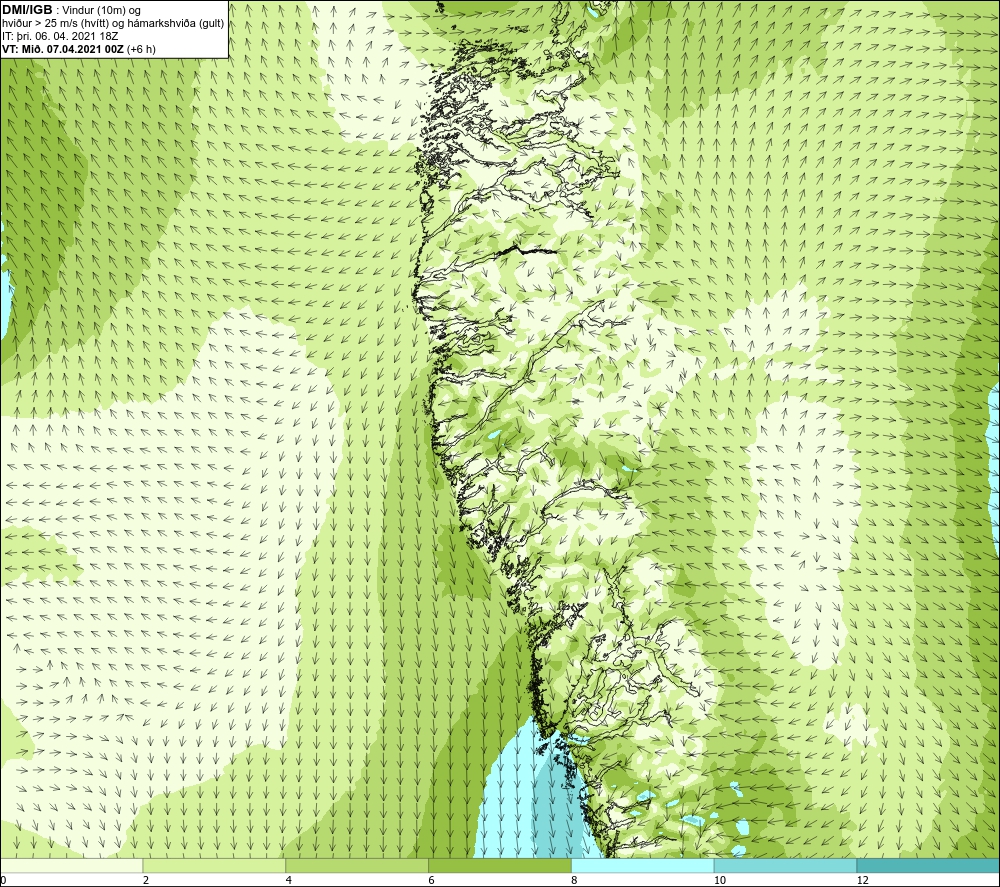This screenshot has height=887, width=1000.
Task: Click the legend band above 12 m/s
Action: pos(929,865)
